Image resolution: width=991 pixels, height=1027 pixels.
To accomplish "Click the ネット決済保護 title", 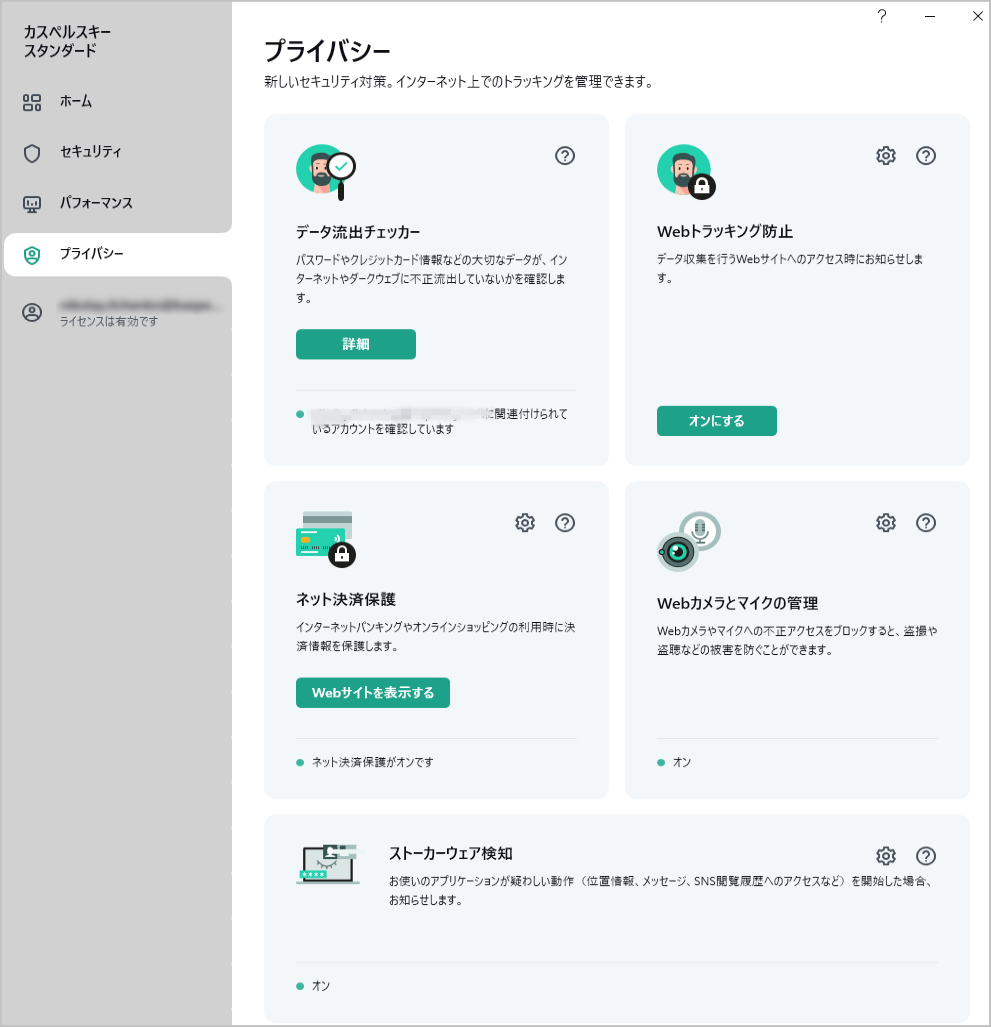I will (346, 599).
